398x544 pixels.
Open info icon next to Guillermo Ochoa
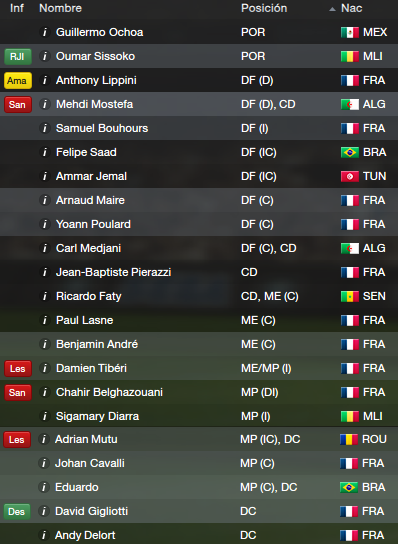tap(44, 32)
